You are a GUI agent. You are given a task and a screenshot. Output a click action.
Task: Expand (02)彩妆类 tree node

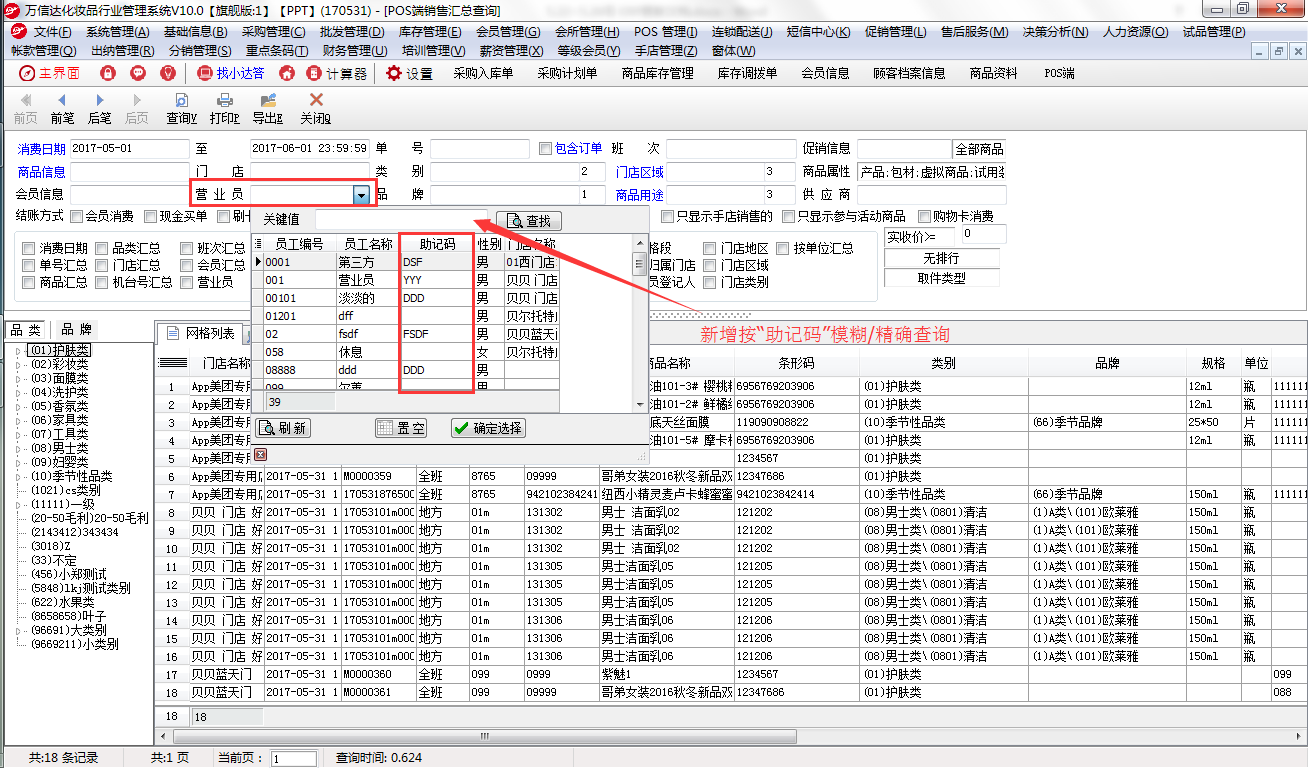(x=18, y=365)
